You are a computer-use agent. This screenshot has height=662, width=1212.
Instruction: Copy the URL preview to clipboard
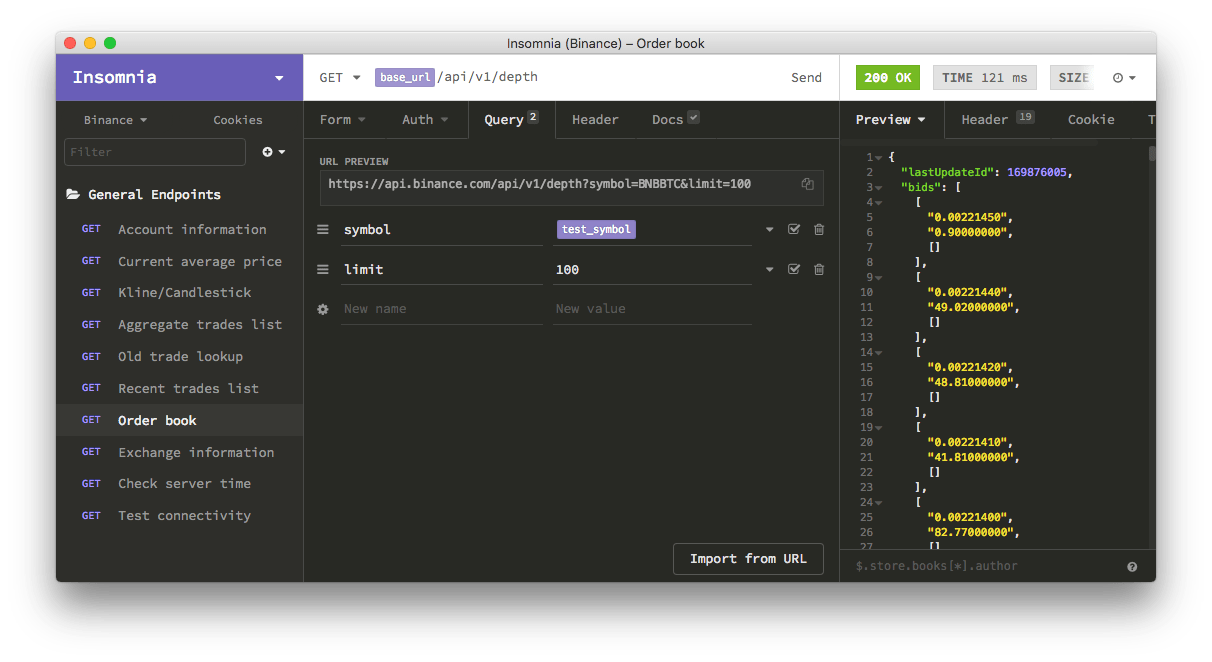coord(807,184)
